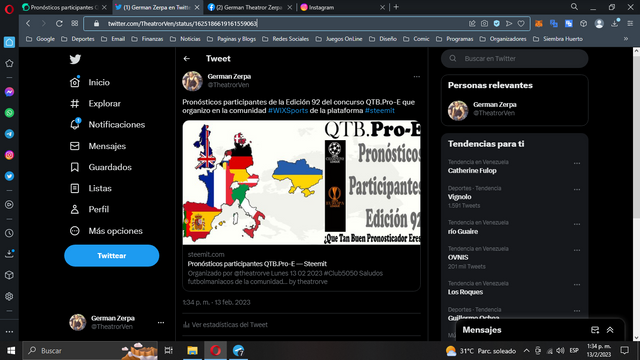Open Windows Start menu
The image size is (640, 360).
click(x=11, y=351)
